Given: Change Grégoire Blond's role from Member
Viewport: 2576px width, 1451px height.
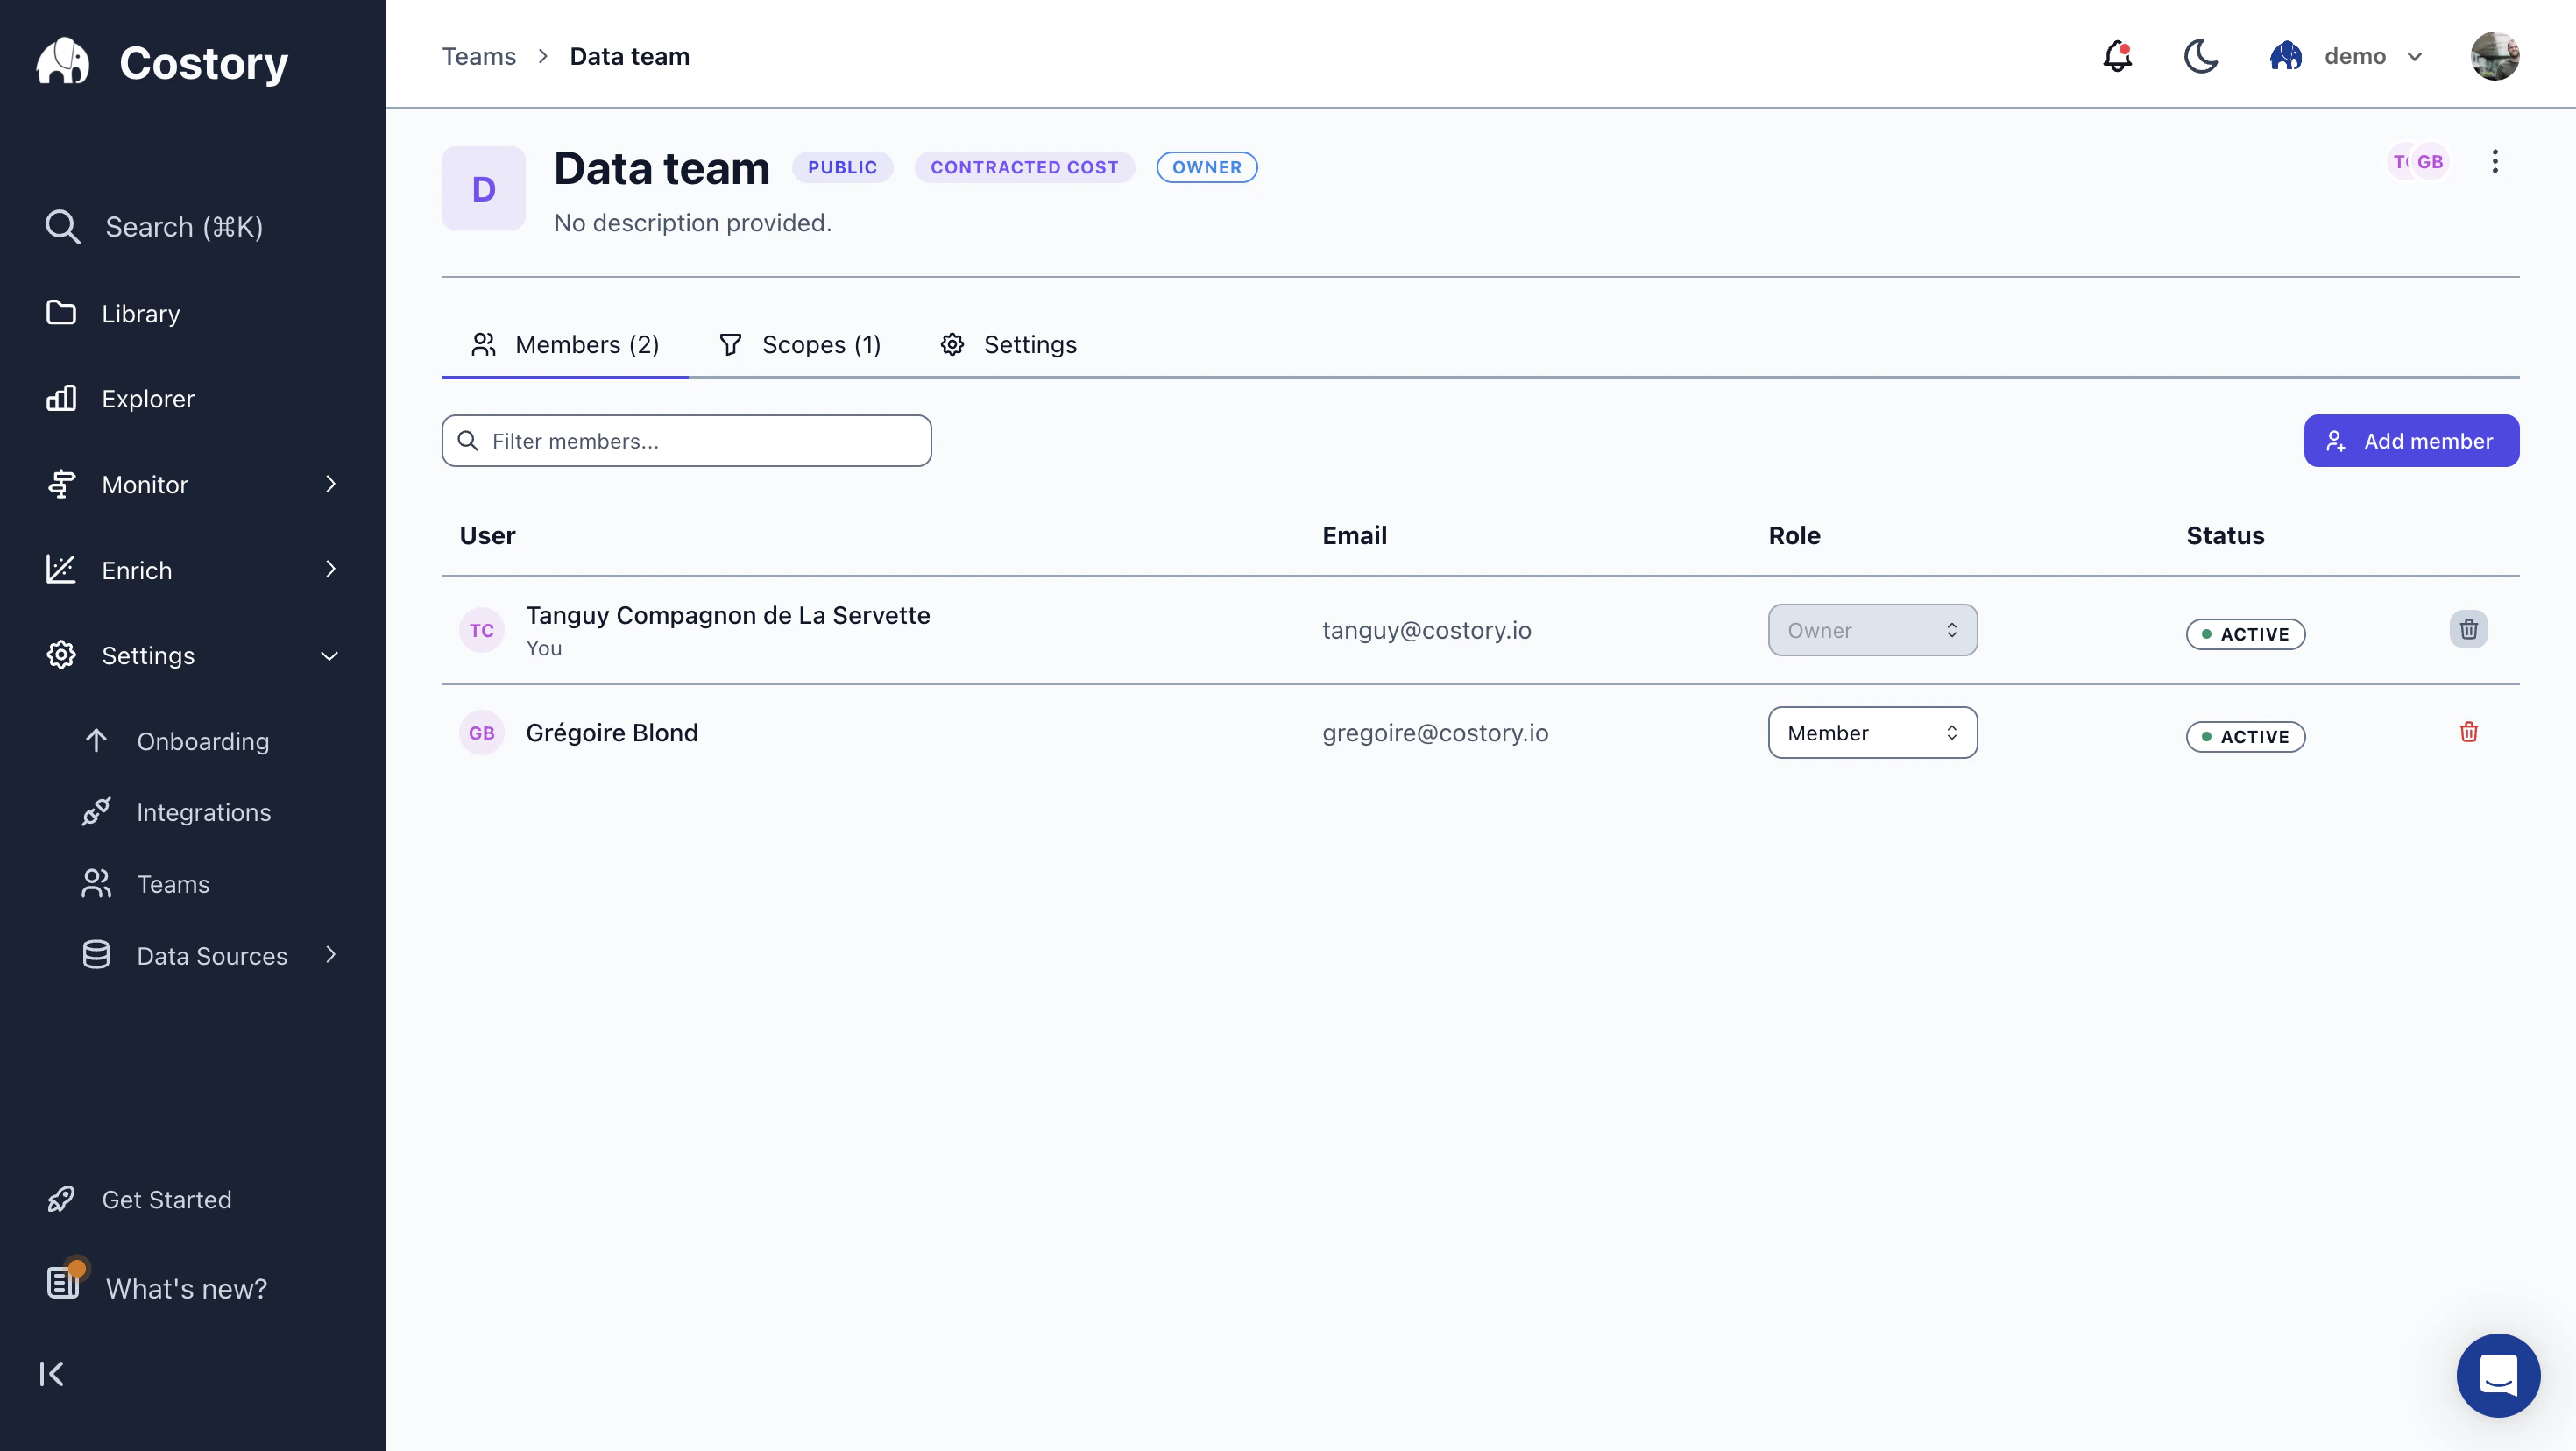Looking at the screenshot, I should (1872, 732).
